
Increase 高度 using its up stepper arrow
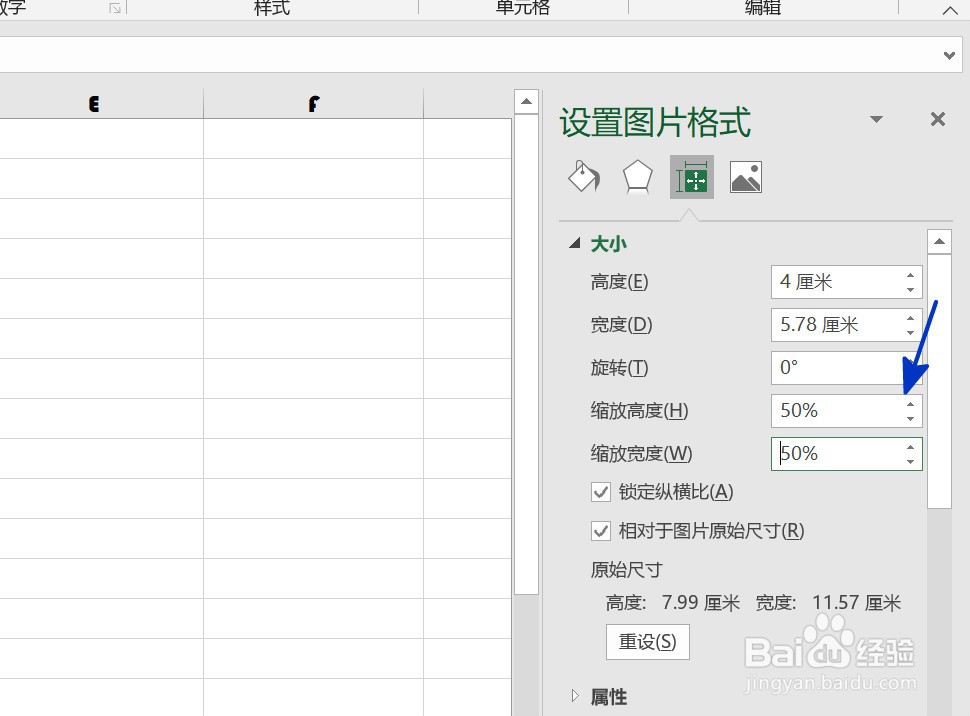pos(909,276)
